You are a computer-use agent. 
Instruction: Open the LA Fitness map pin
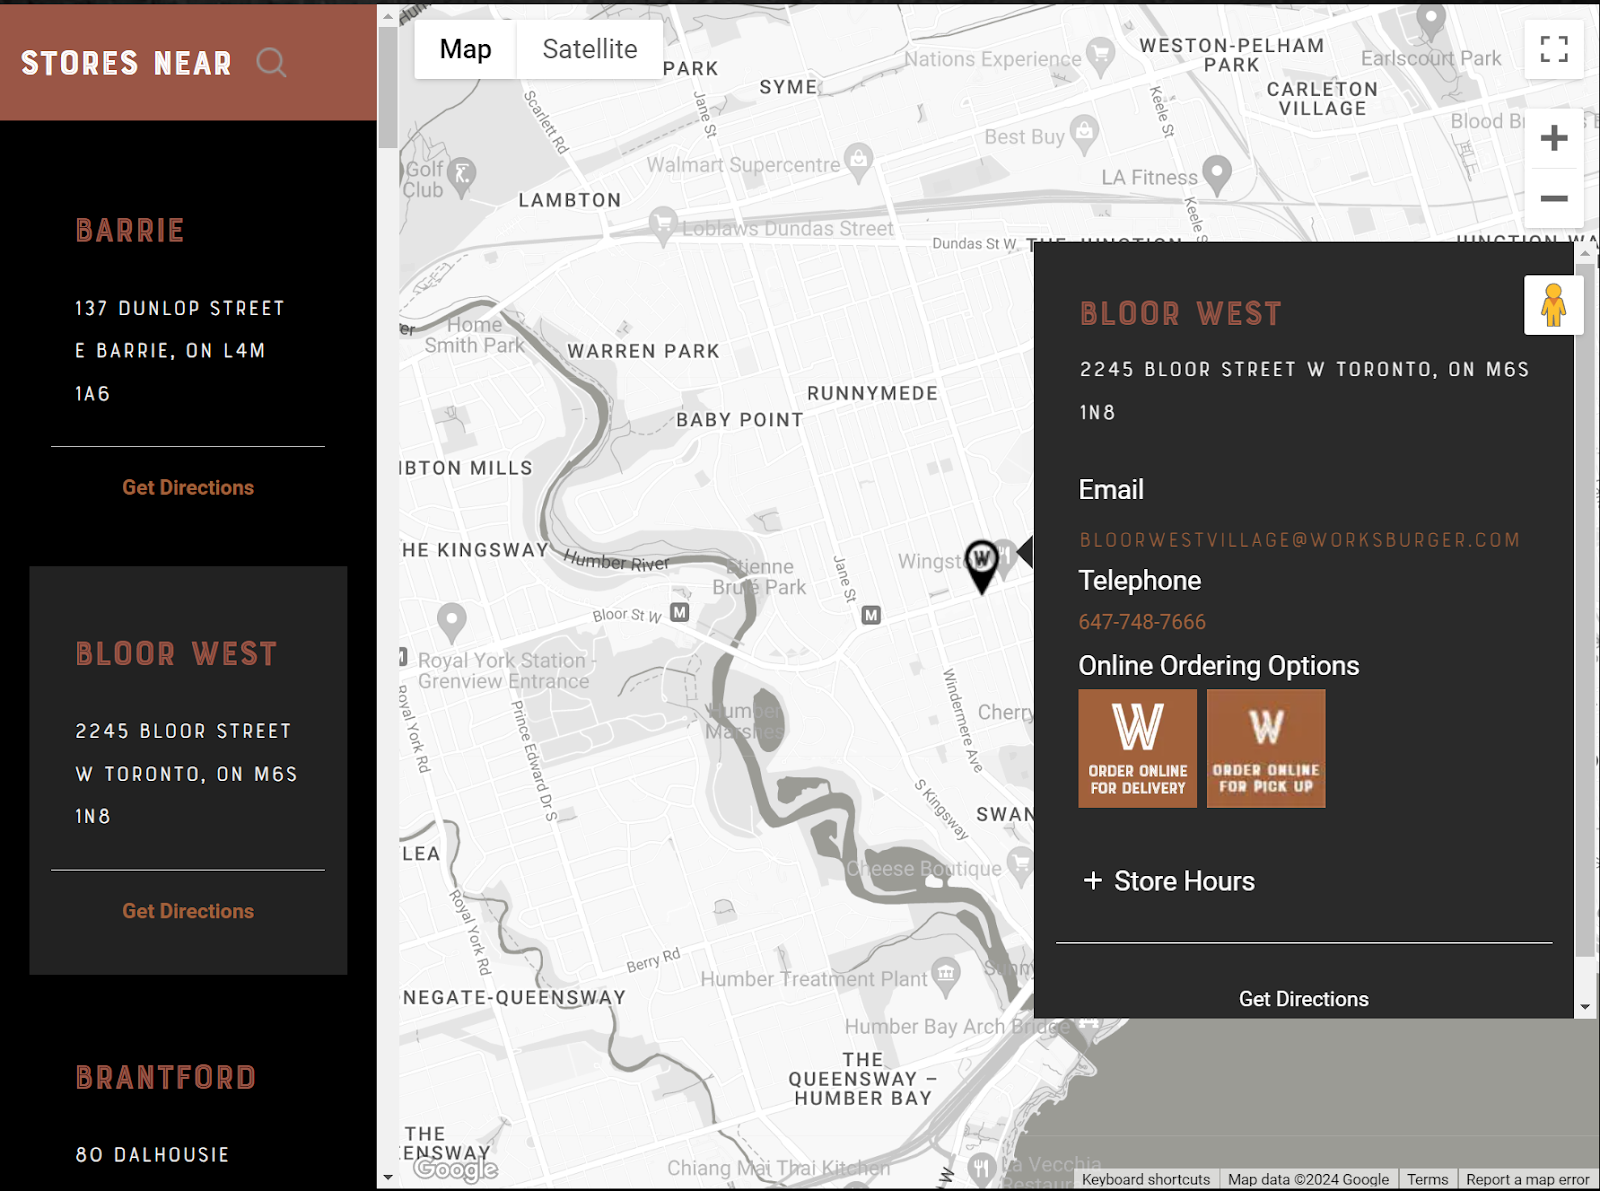click(1216, 175)
